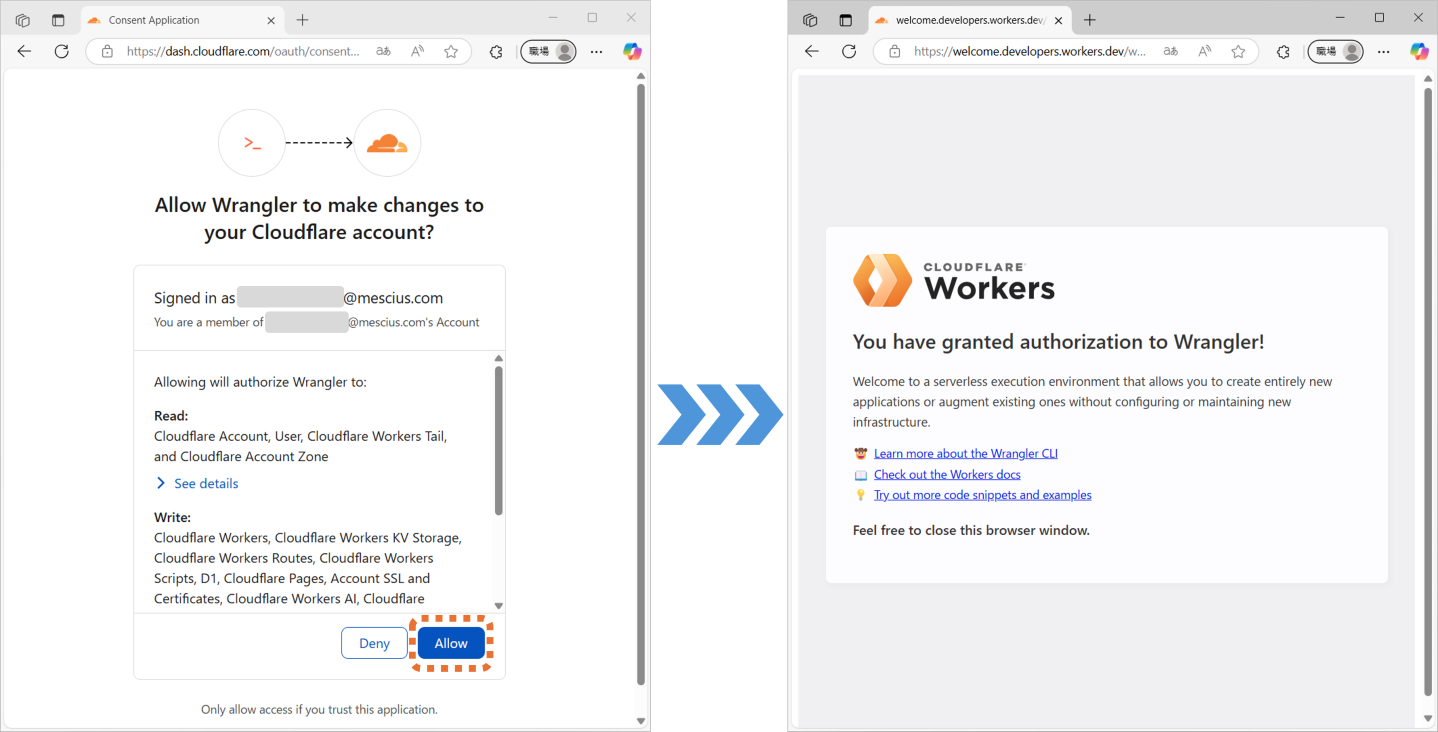Expand See details under Read permissions

click(197, 483)
